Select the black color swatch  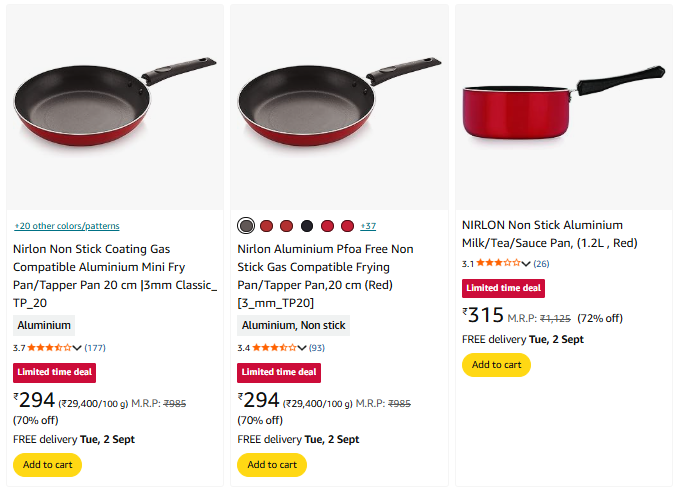pyautogui.click(x=307, y=226)
